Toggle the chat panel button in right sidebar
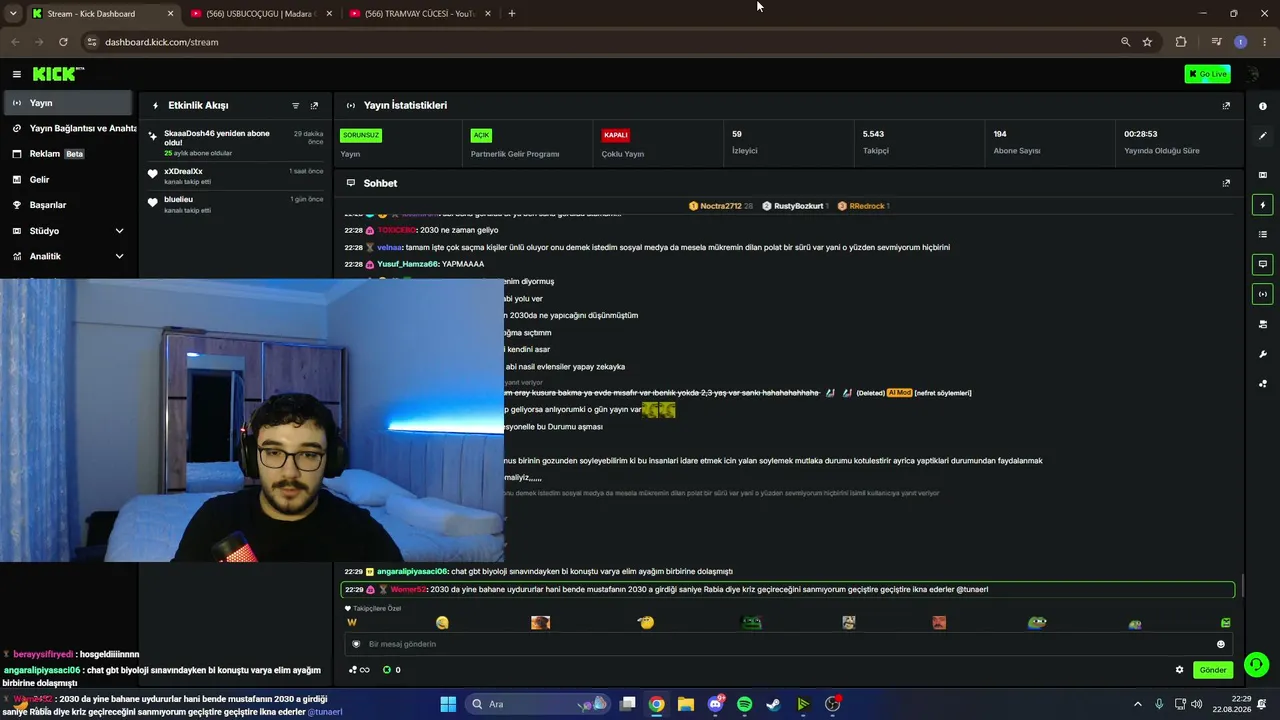The height and width of the screenshot is (720, 1280). [1262, 264]
